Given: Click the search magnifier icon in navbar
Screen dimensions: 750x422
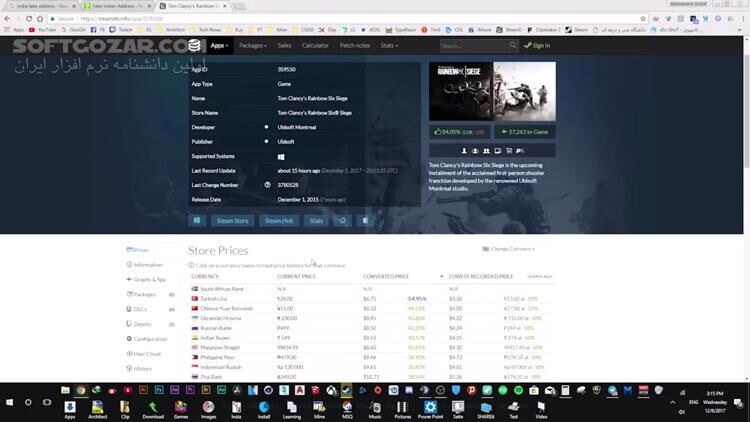Looking at the screenshot, I should pos(515,45).
